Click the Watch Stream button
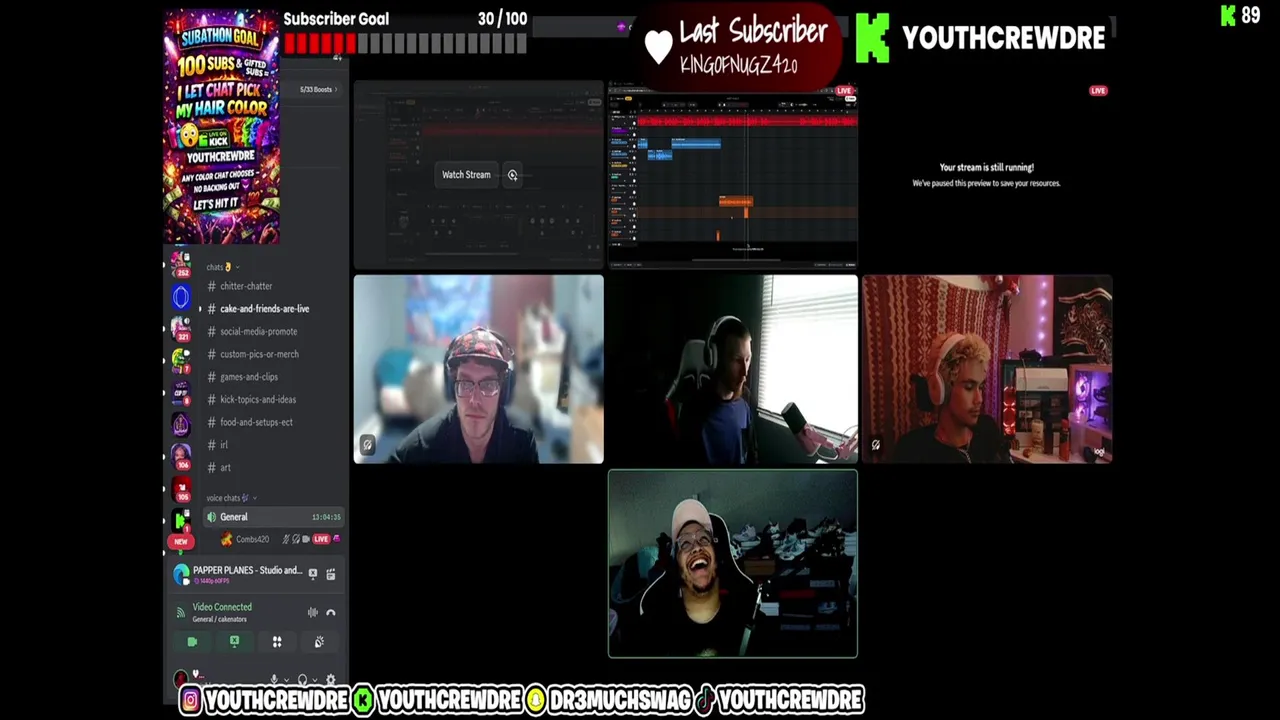Screen dimensions: 1280x720 point(467,175)
